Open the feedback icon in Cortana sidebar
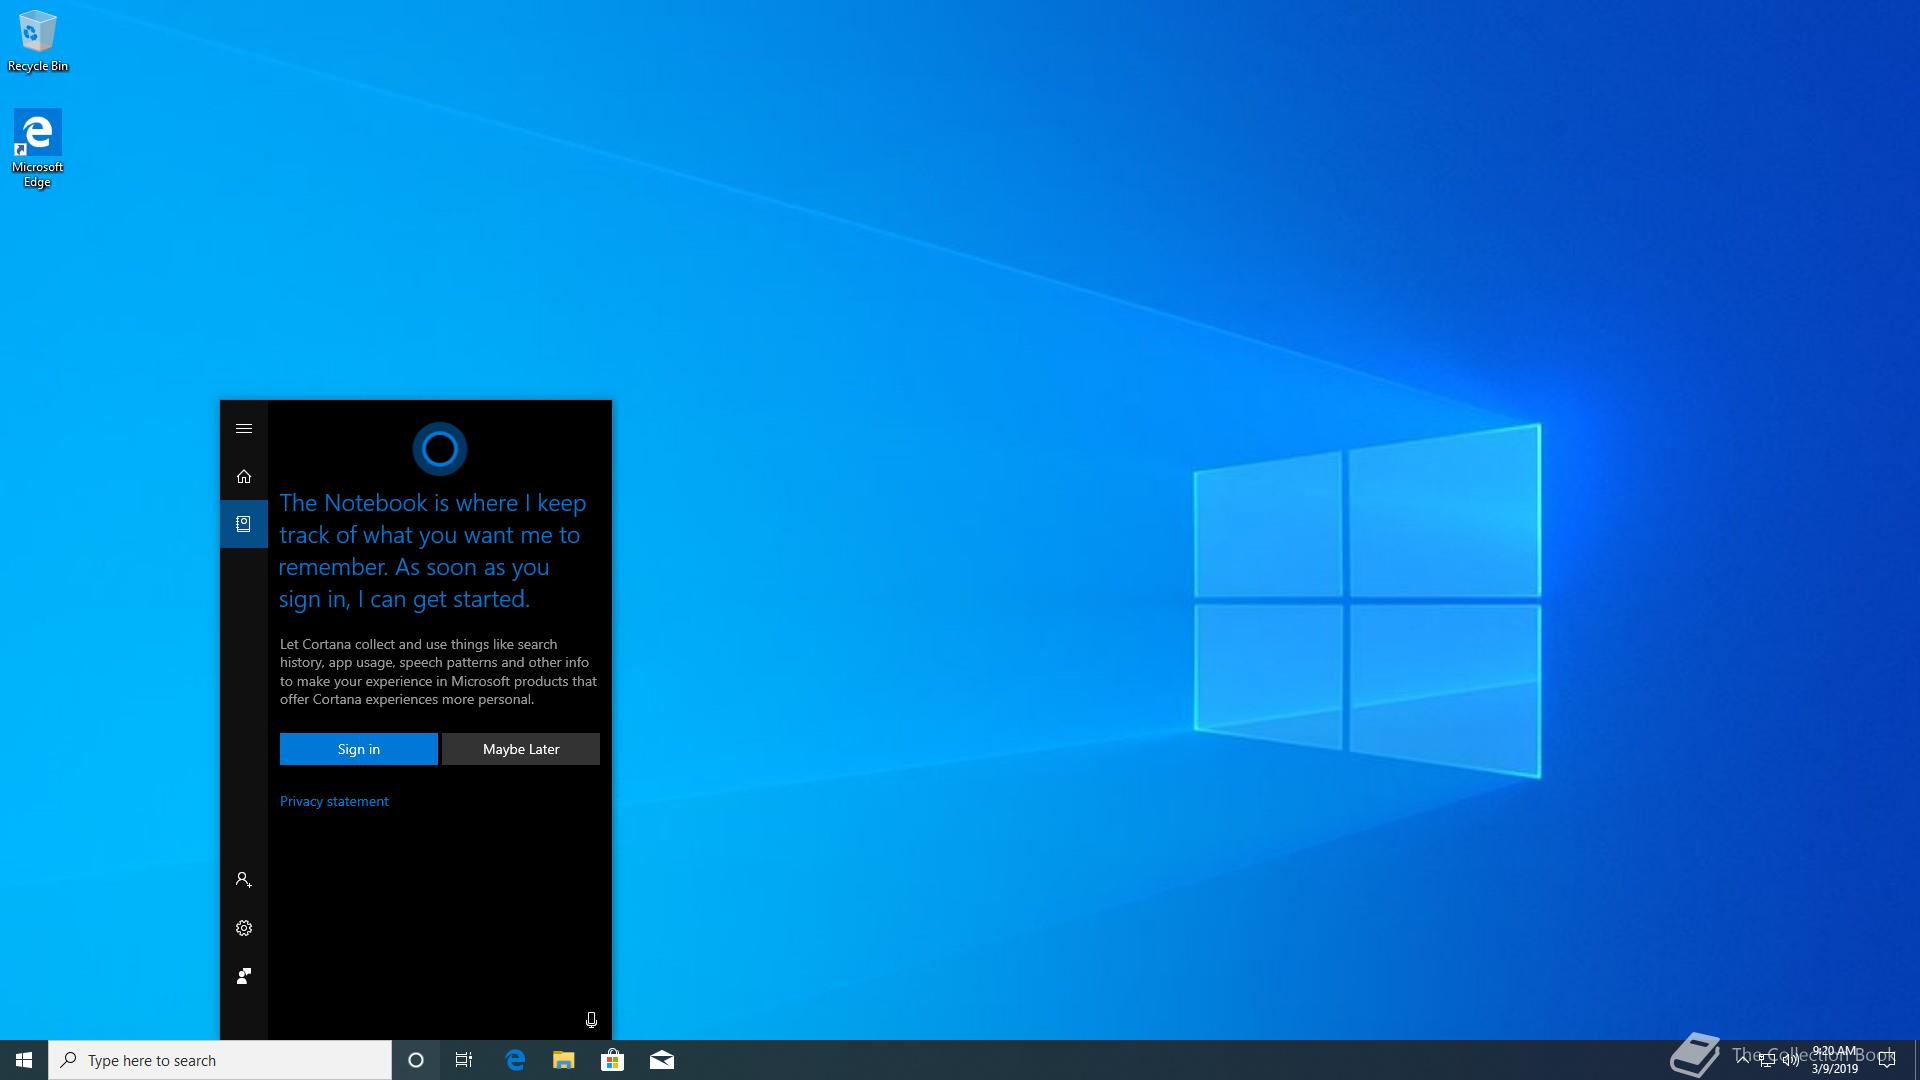 (243, 976)
